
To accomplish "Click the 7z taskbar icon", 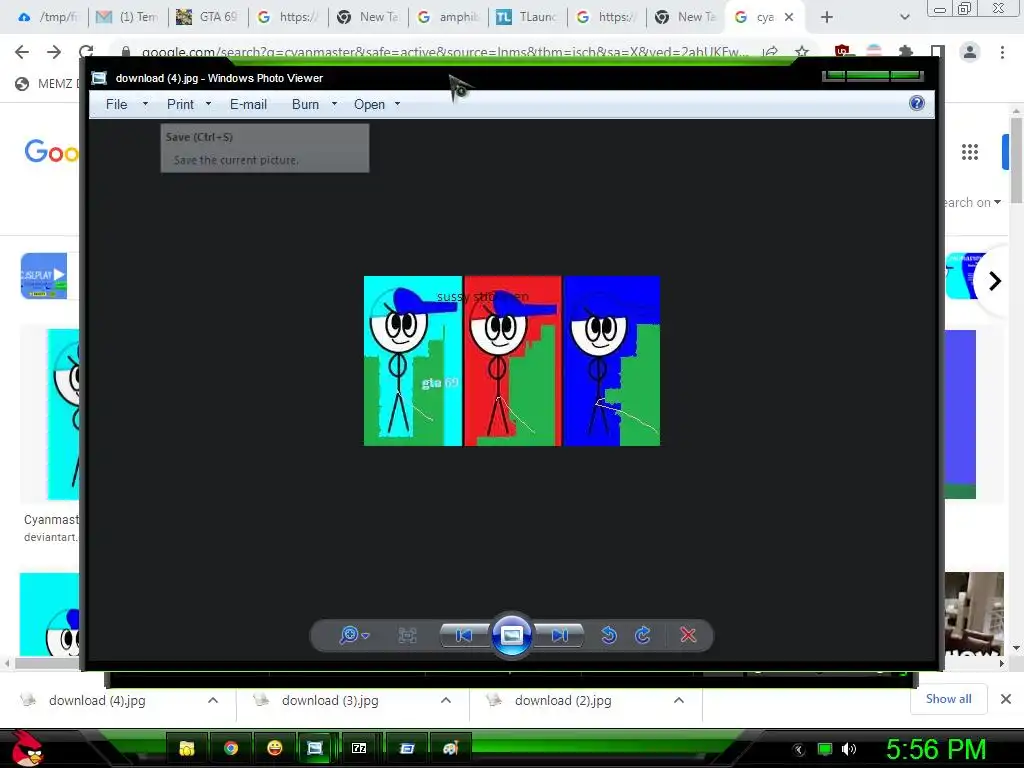I will [359, 748].
